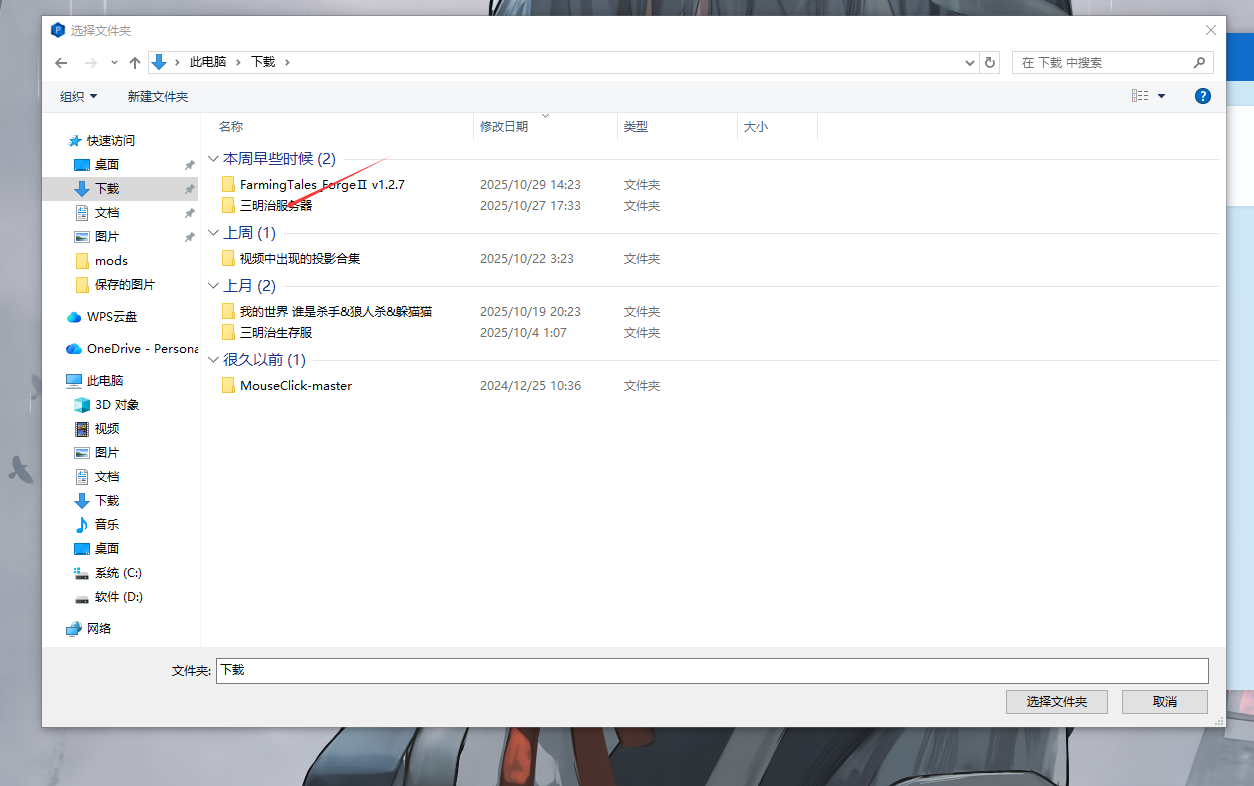
Task: Click the 此电脑 breadcrumb in address bar
Action: point(208,62)
